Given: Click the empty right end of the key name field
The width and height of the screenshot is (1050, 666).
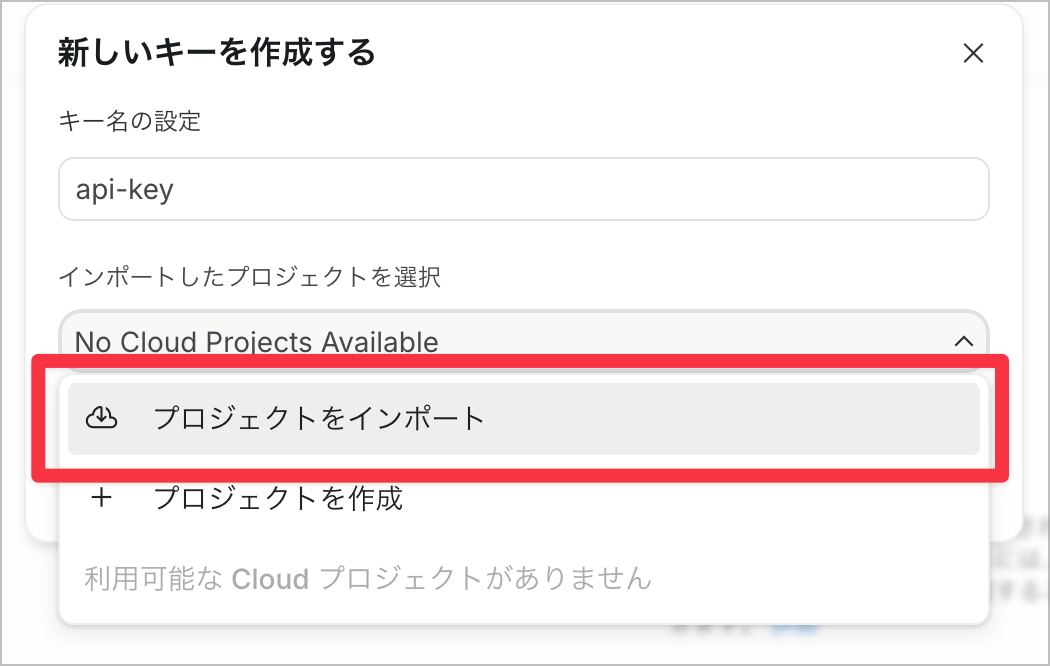Looking at the screenshot, I should point(900,189).
